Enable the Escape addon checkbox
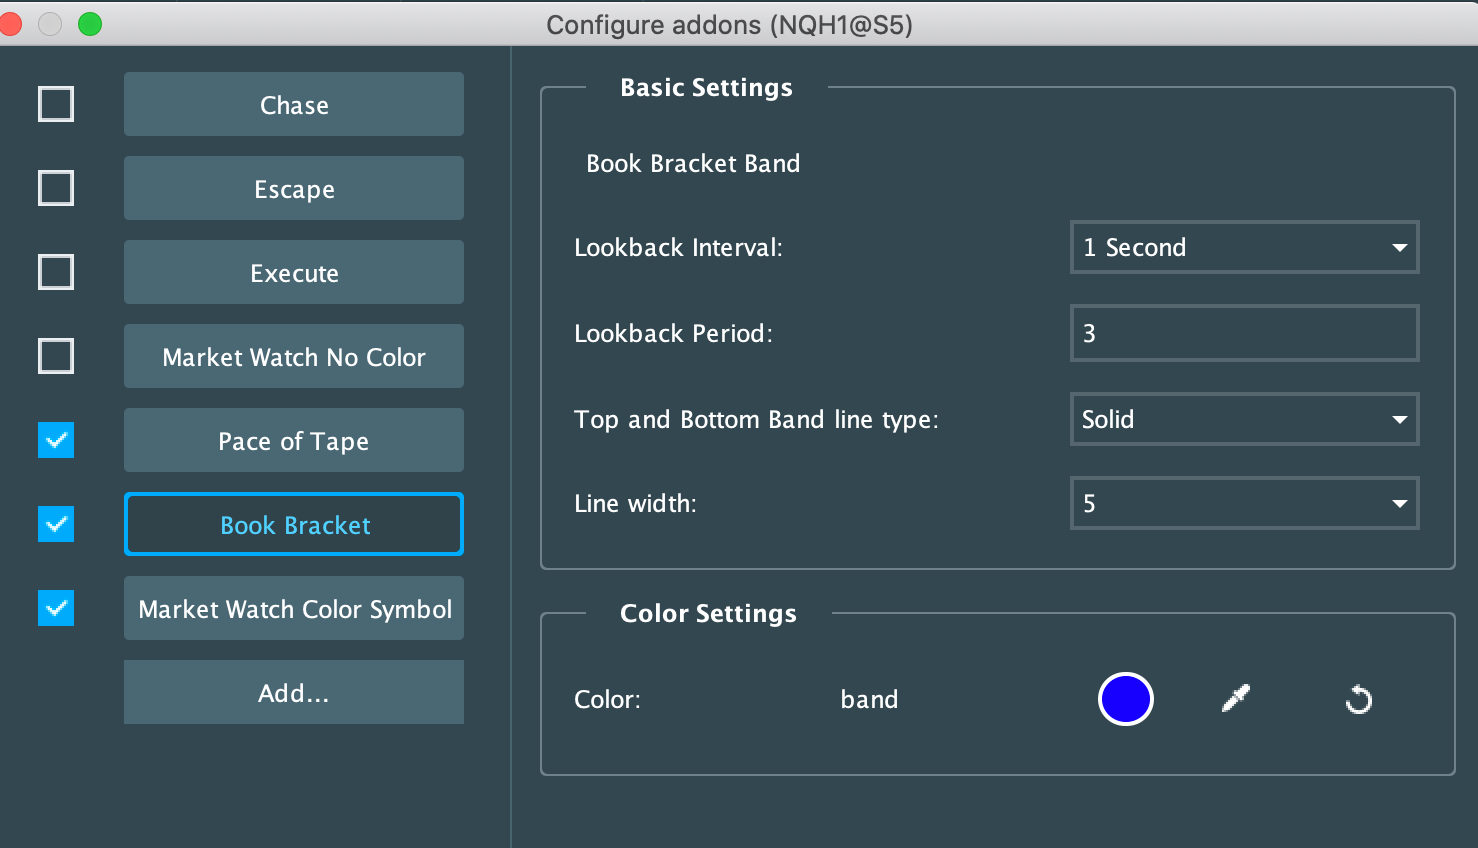This screenshot has height=848, width=1478. [55, 187]
